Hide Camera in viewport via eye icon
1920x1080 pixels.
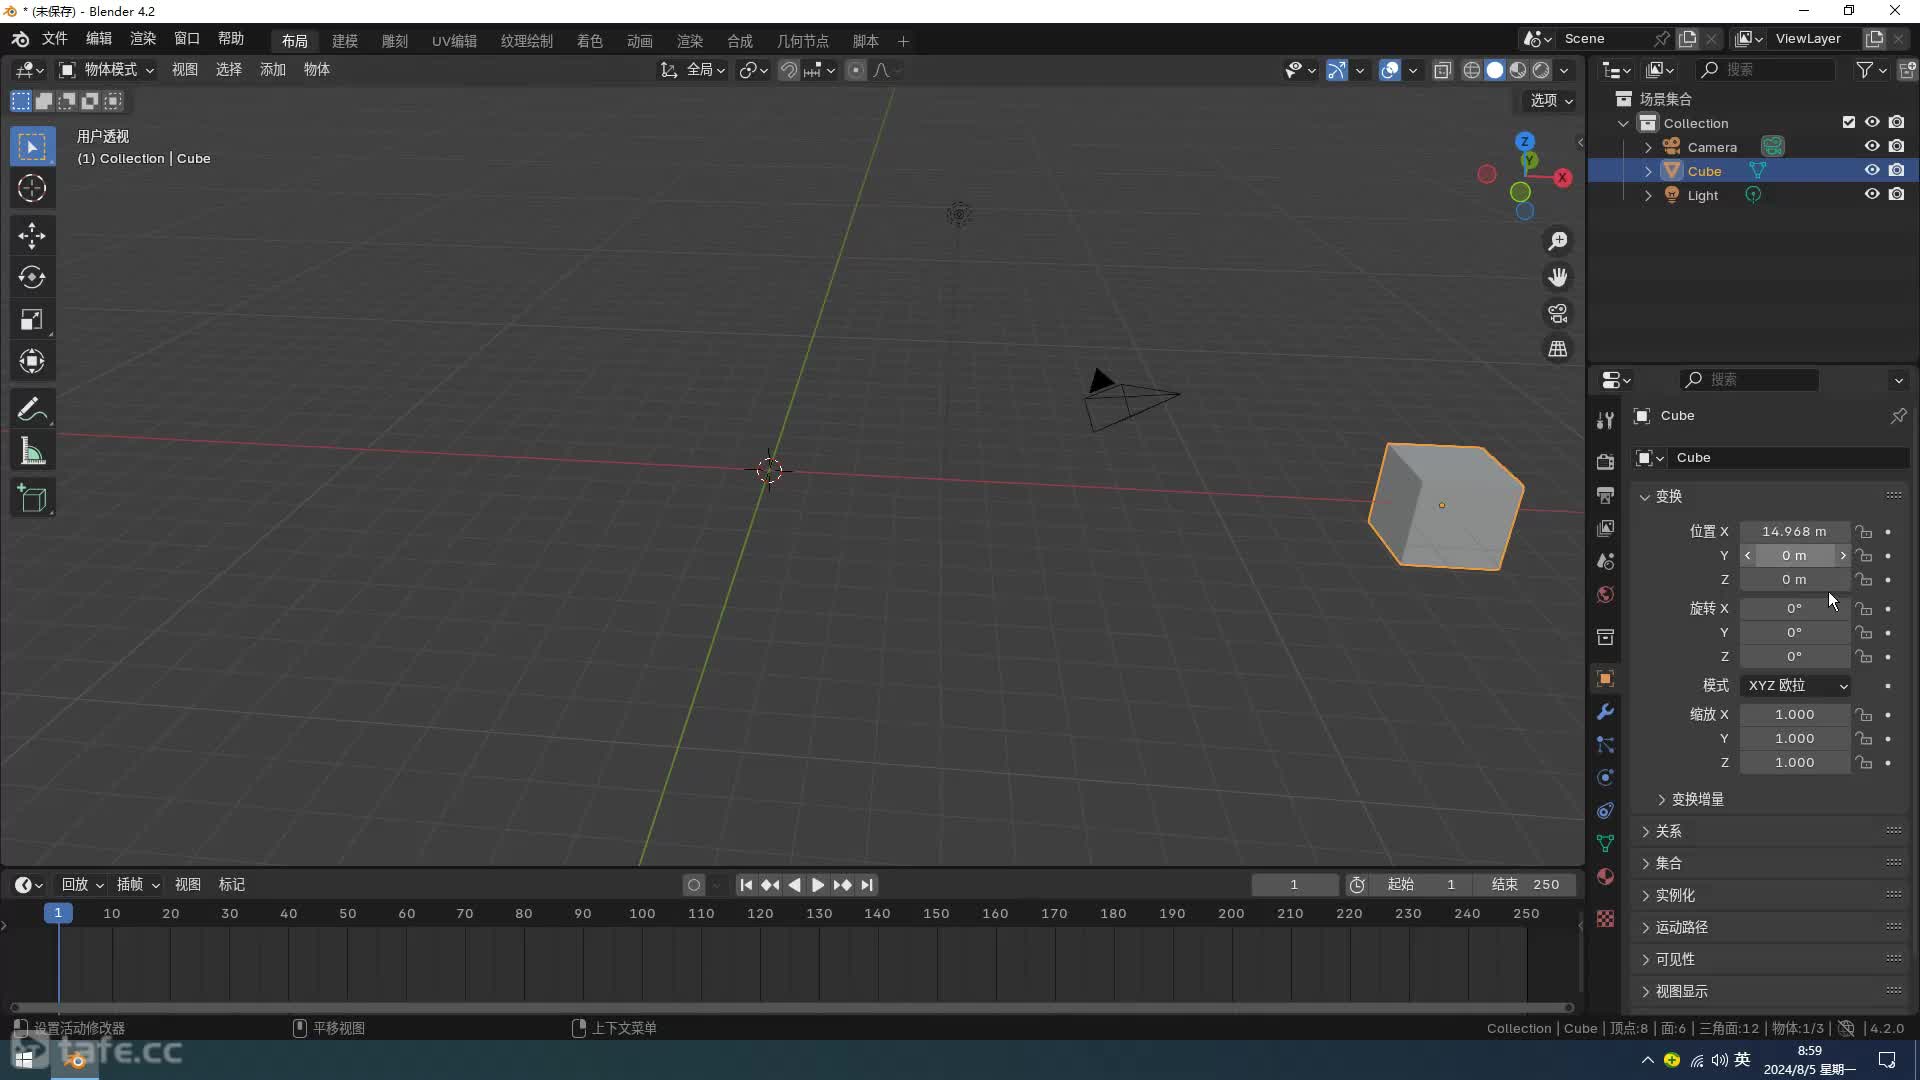1872,147
